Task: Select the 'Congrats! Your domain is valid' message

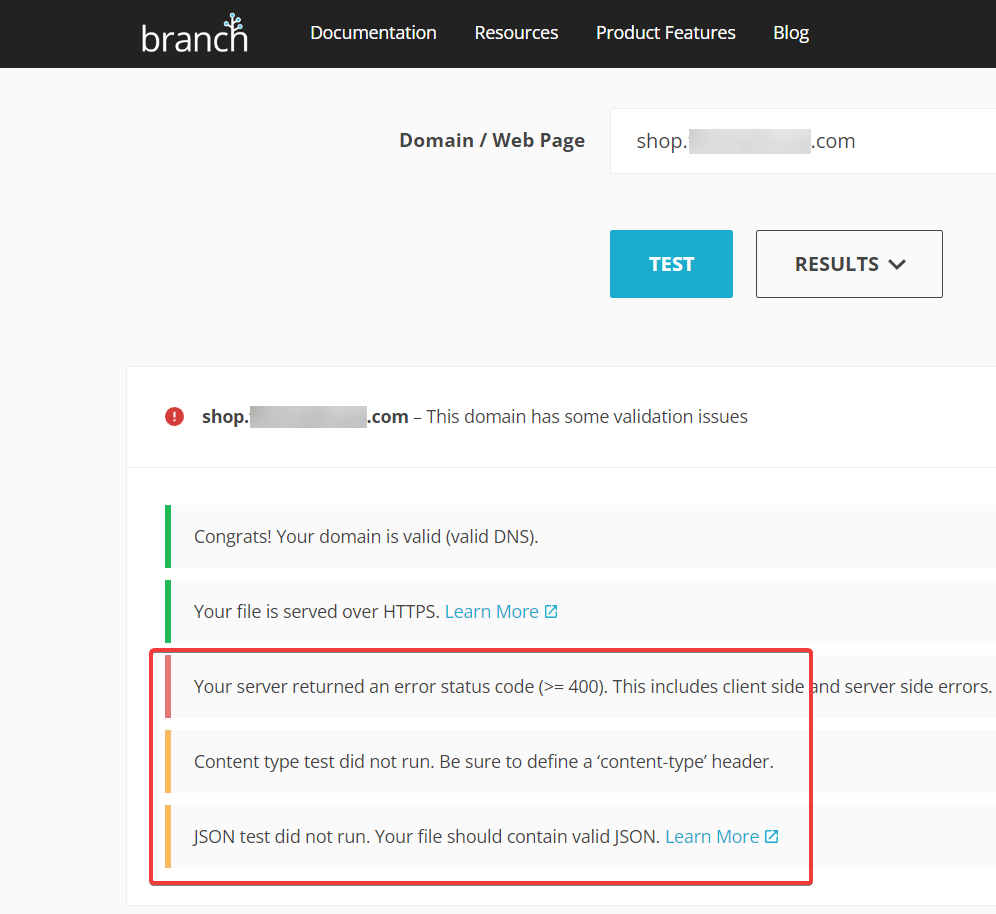Action: click(366, 537)
